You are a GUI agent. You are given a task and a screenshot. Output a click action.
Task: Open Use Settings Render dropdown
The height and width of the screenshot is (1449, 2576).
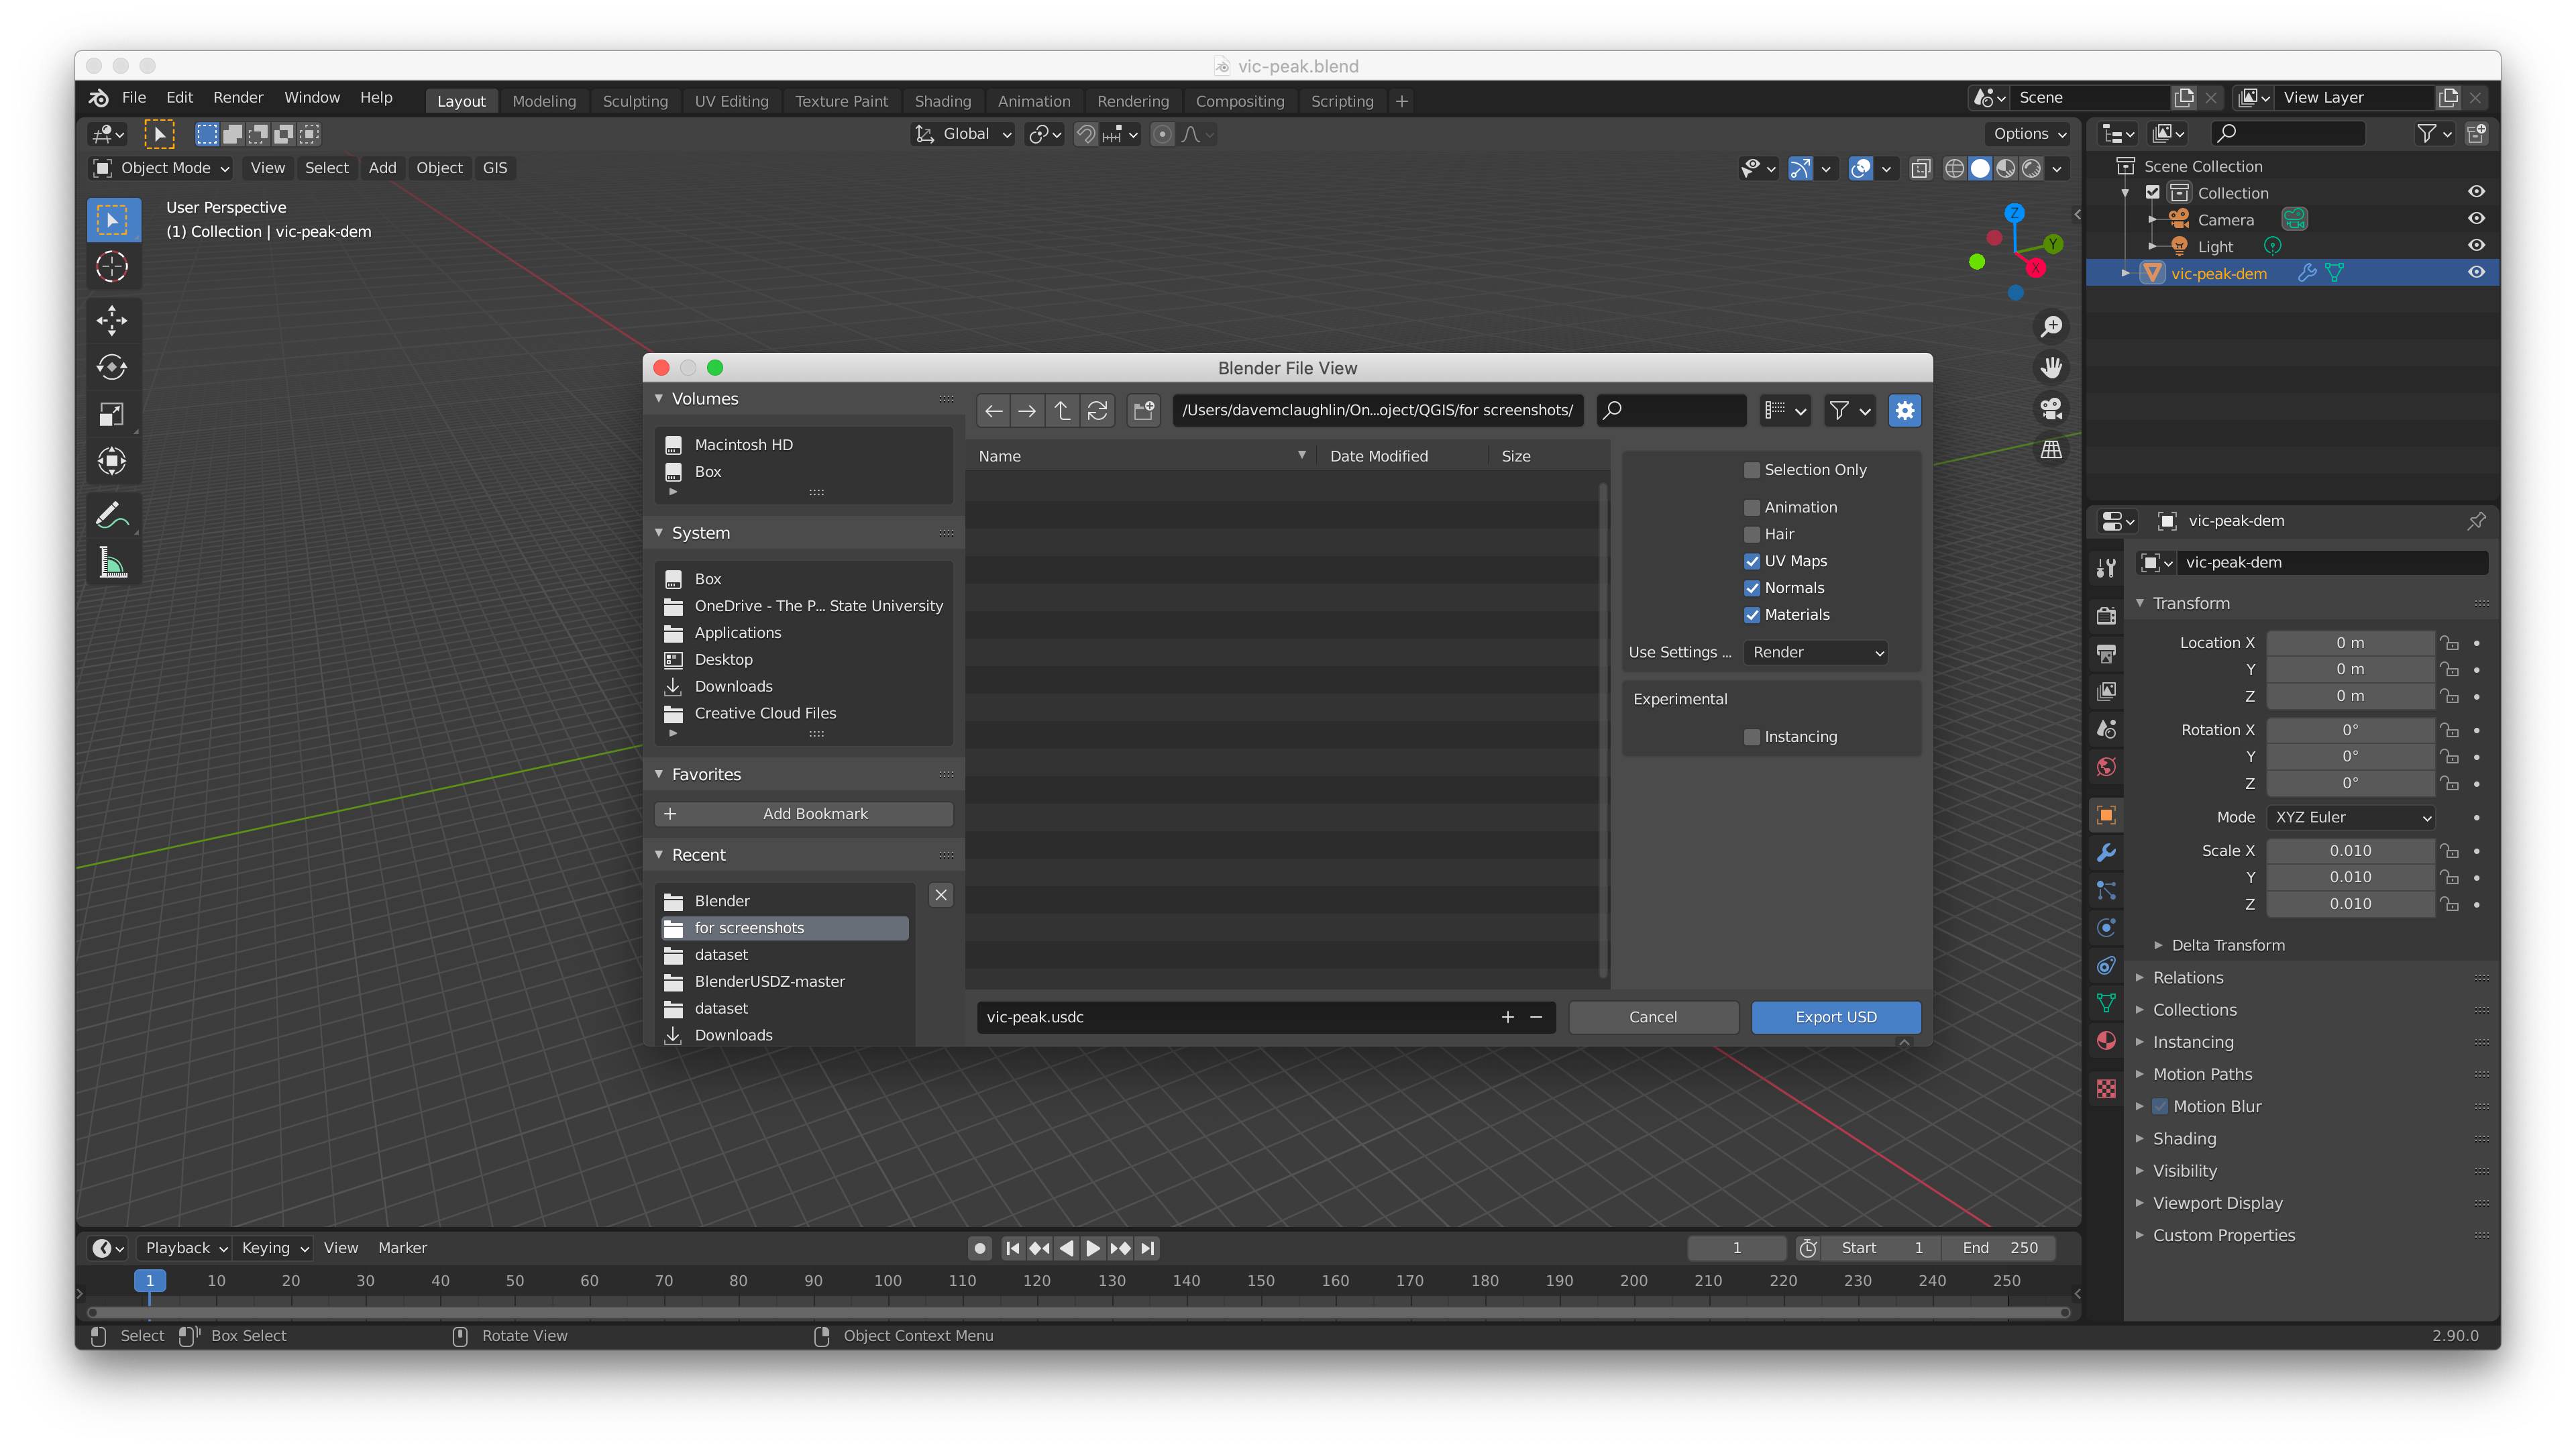(1815, 652)
